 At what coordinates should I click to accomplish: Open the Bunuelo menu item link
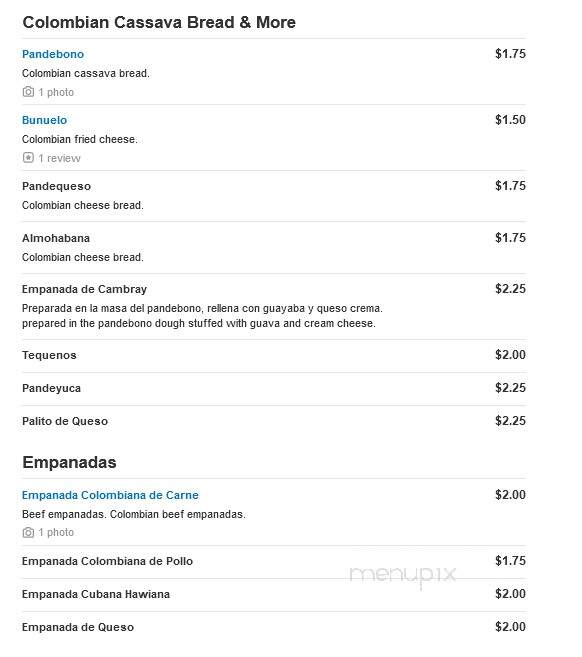44,120
